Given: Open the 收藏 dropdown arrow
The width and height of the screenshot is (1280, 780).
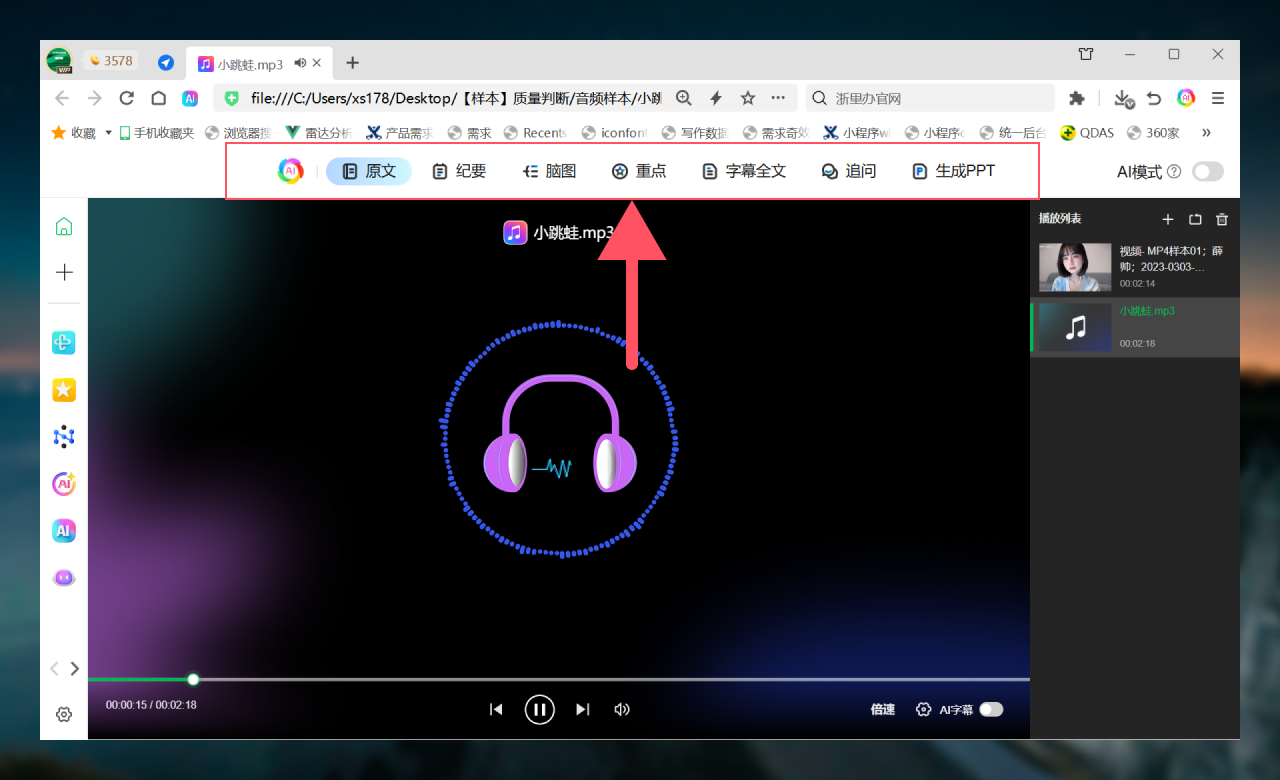Looking at the screenshot, I should pos(108,133).
